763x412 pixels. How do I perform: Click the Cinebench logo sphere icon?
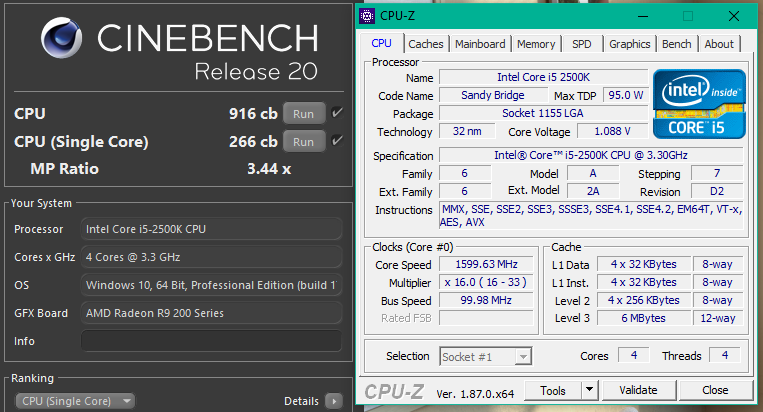[61, 38]
